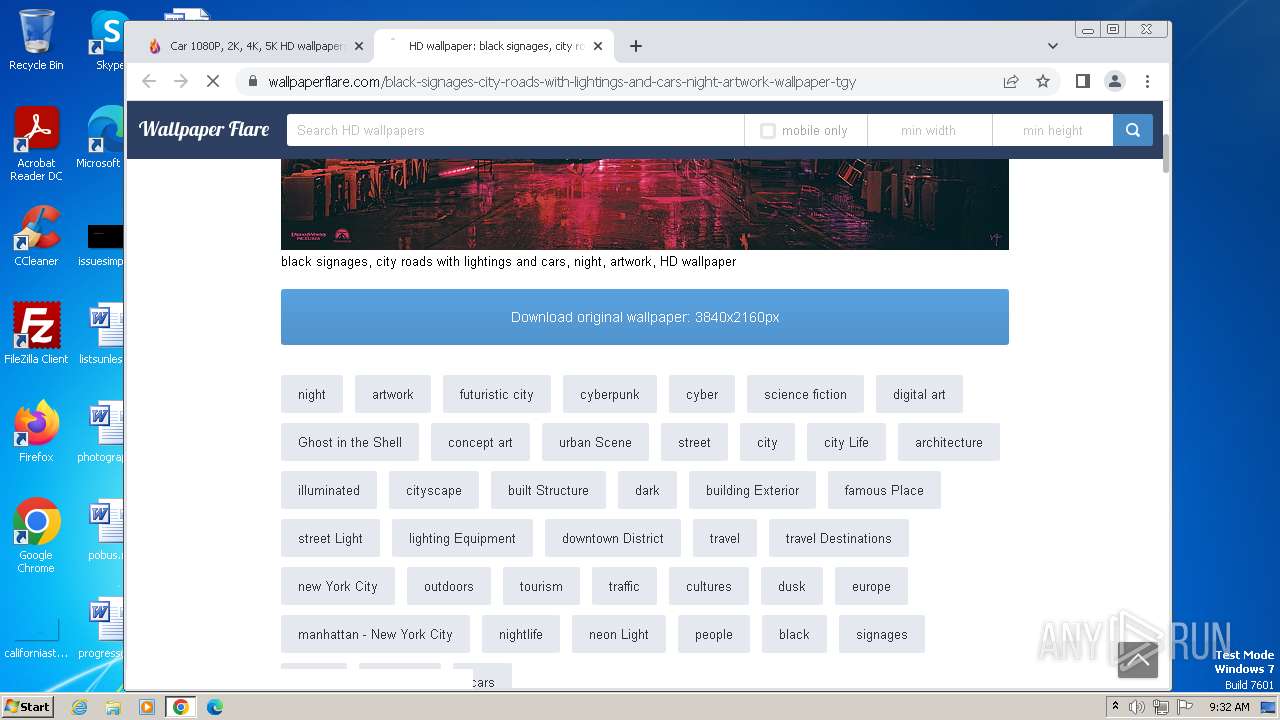Open Google Chrome desktop icon
The width and height of the screenshot is (1280, 720).
tap(36, 536)
